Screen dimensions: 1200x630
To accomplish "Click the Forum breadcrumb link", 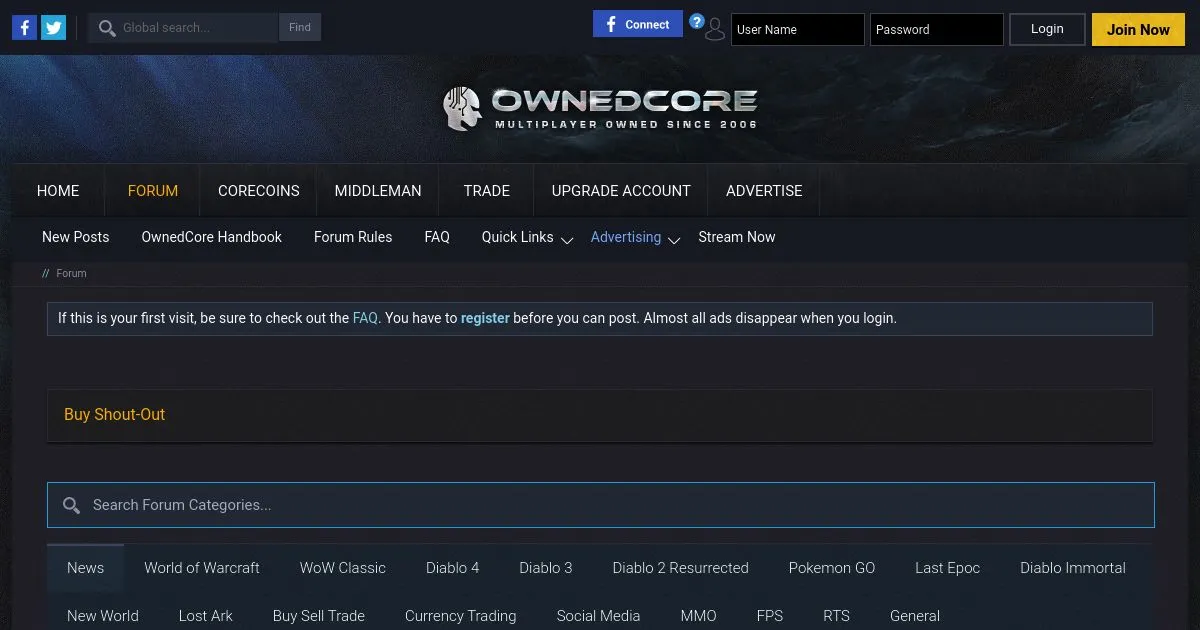I will [x=71, y=273].
